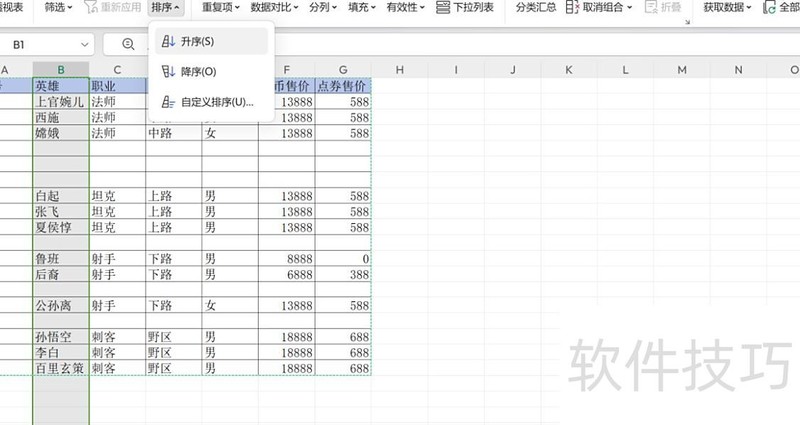This screenshot has width=800, height=425.
Task: Select the 野区 cell in 李白 row
Action: pyautogui.click(x=173, y=353)
